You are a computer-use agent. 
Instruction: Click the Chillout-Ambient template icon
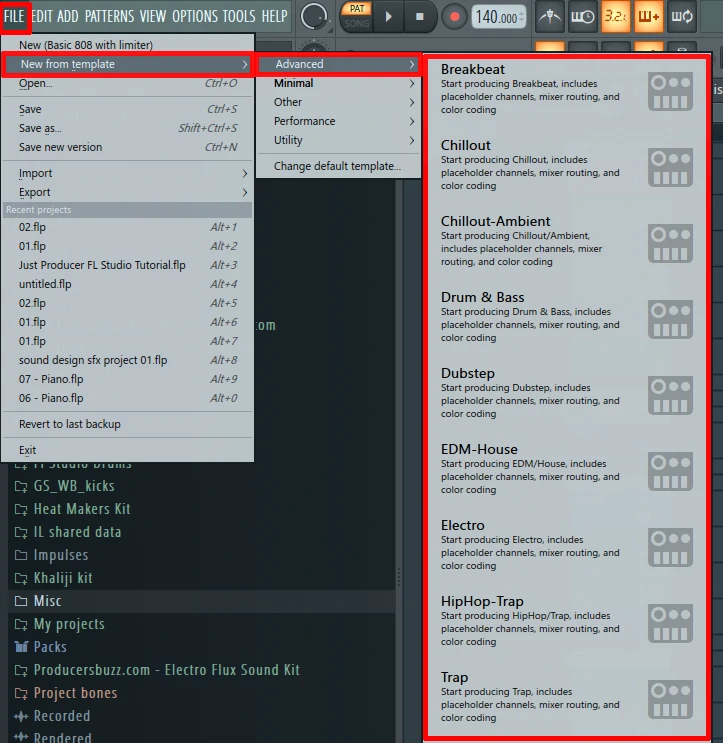pyautogui.click(x=670, y=244)
